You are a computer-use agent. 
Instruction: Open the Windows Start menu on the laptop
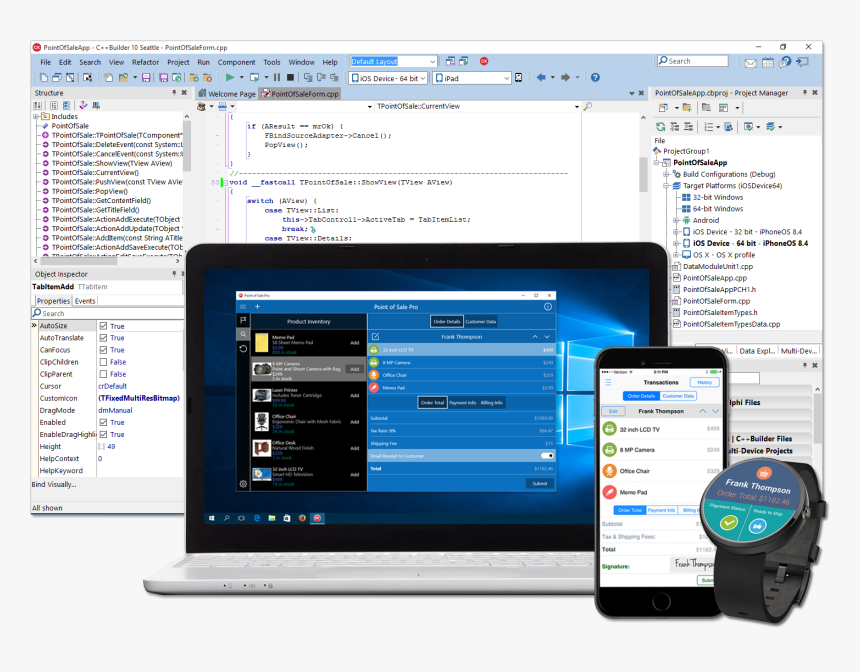coord(211,518)
